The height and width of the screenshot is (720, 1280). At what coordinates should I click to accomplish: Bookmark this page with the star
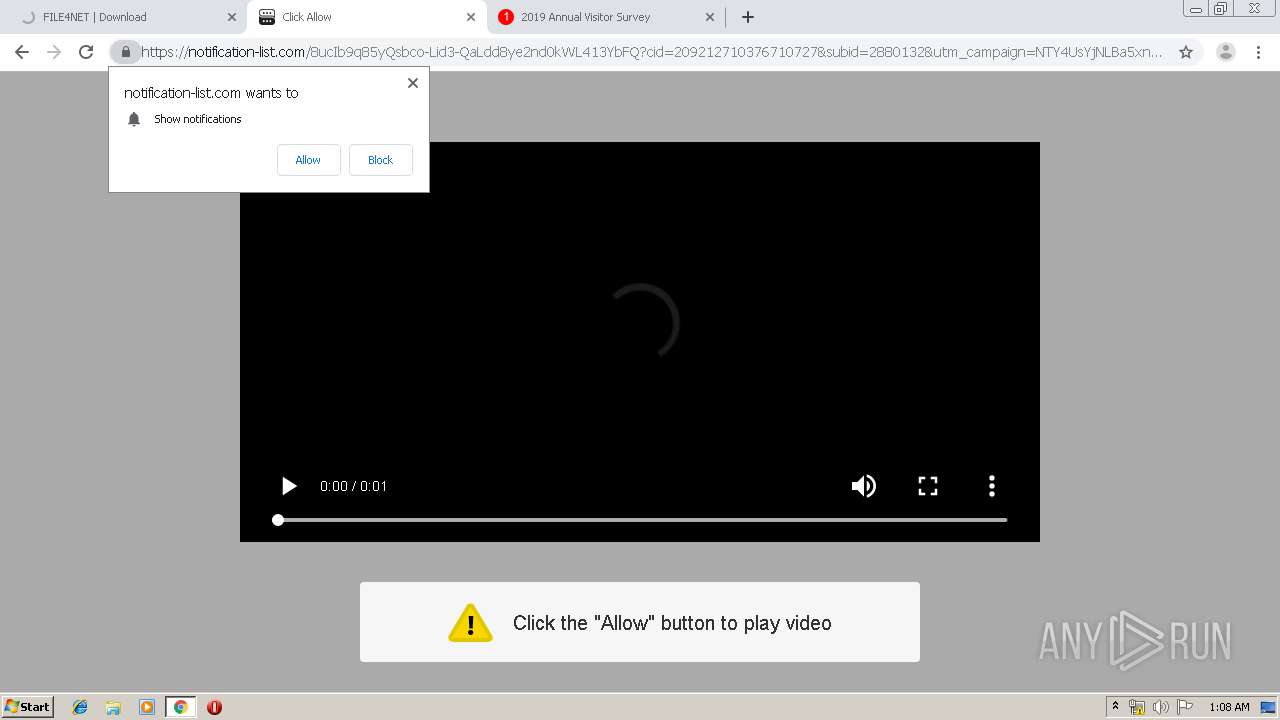coord(1185,52)
